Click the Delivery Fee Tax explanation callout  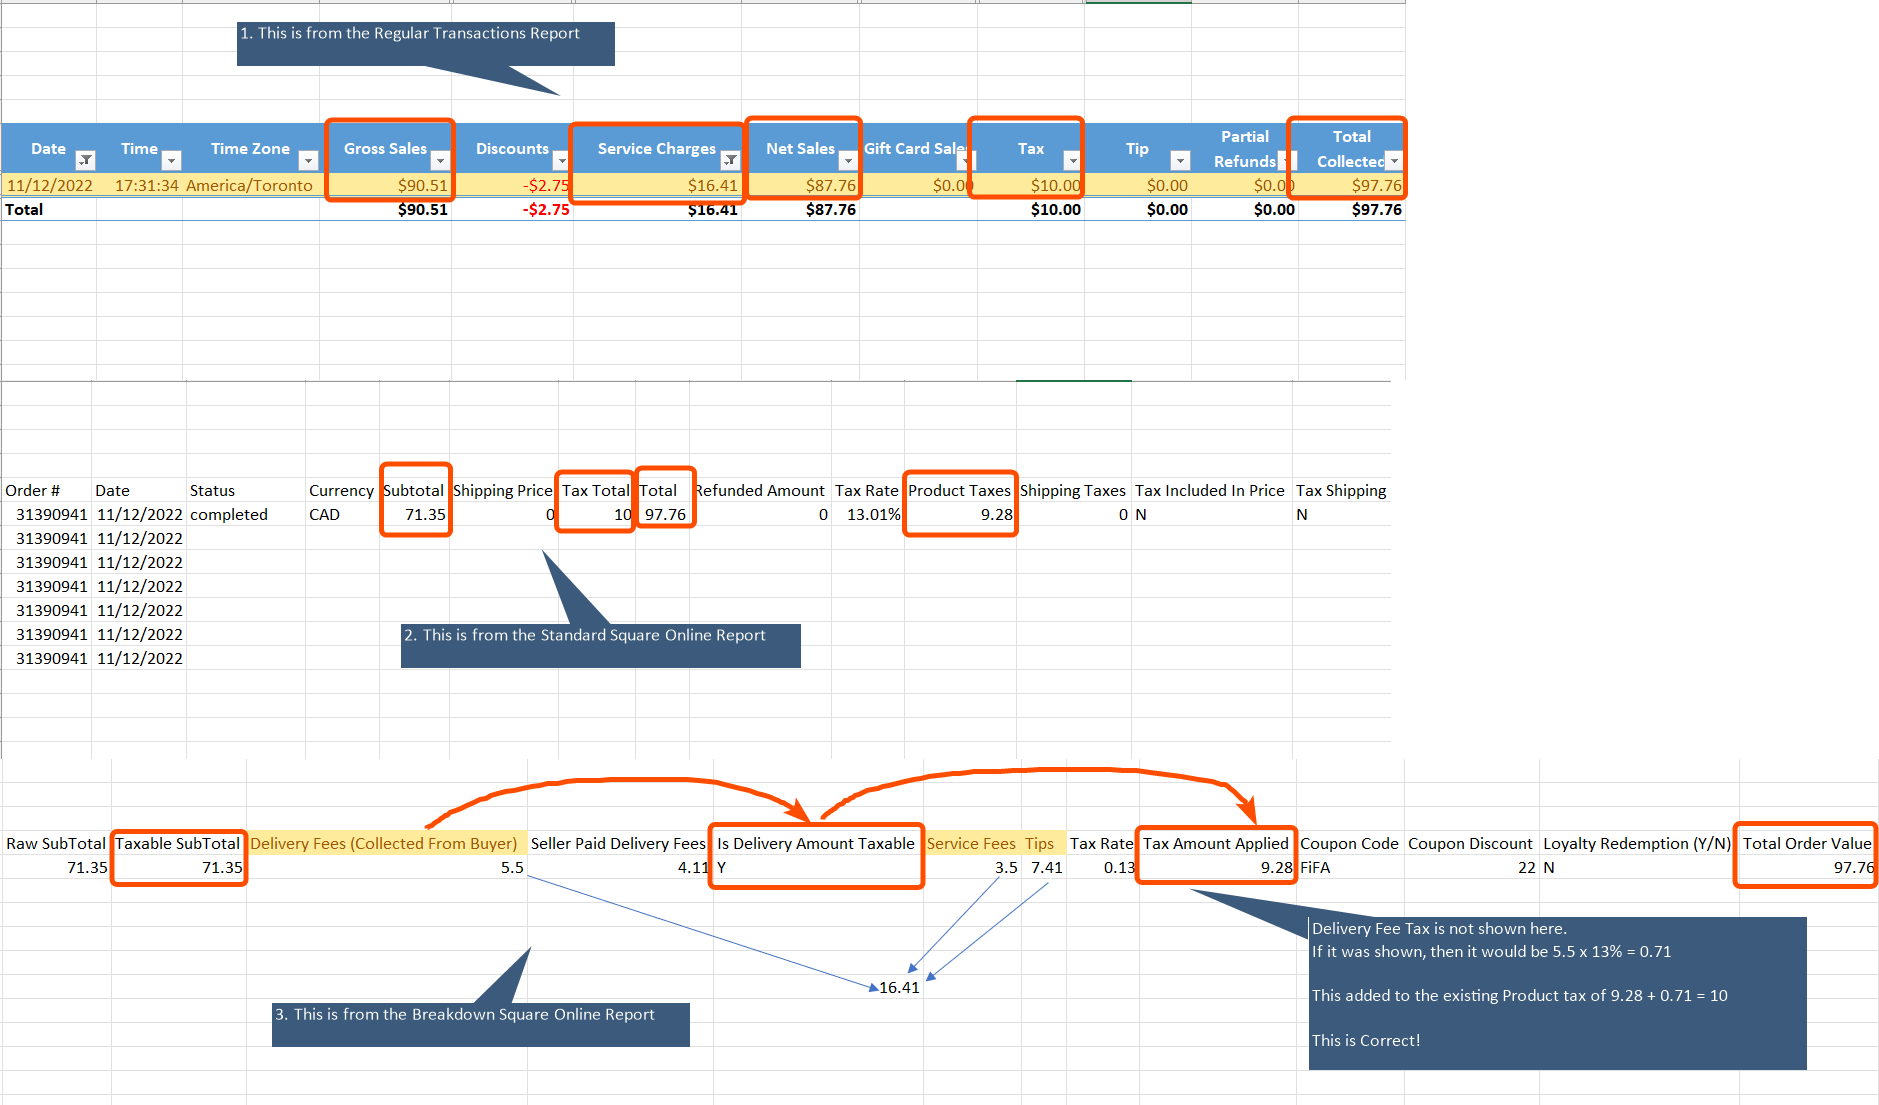(x=1556, y=992)
